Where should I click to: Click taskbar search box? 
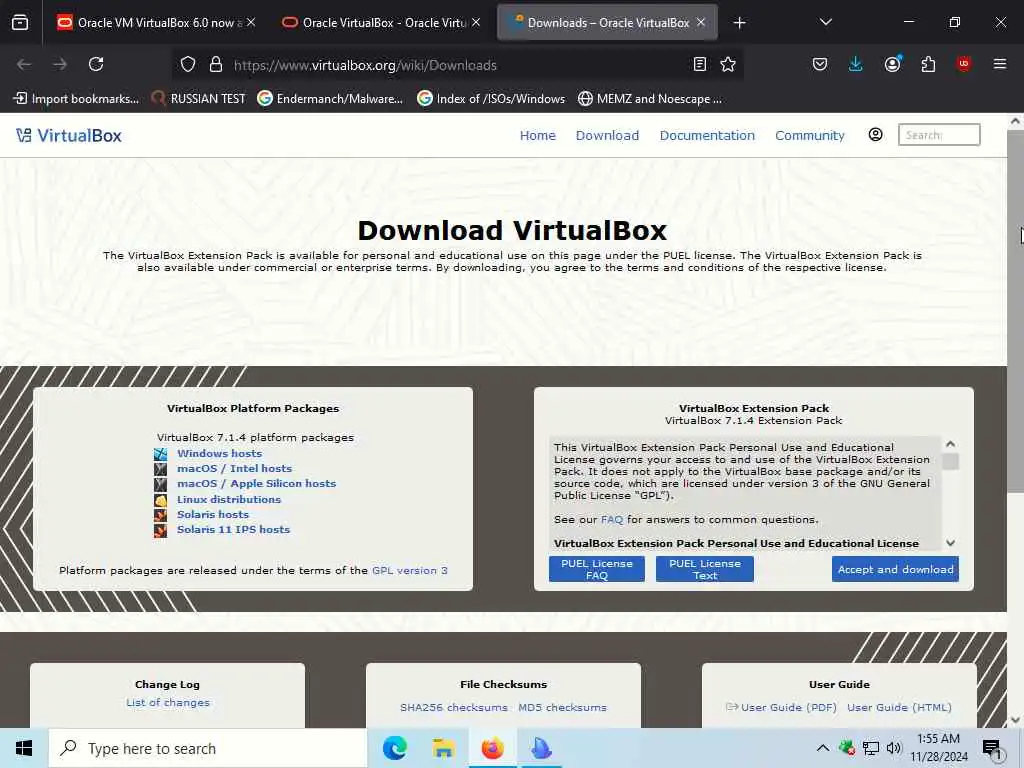point(208,748)
